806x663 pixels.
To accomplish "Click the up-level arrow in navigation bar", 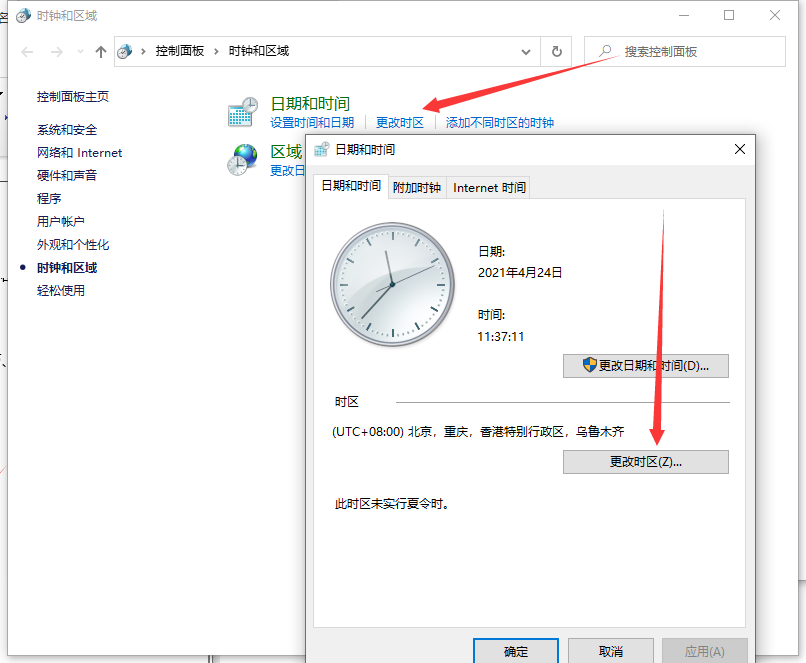I will click(x=100, y=52).
